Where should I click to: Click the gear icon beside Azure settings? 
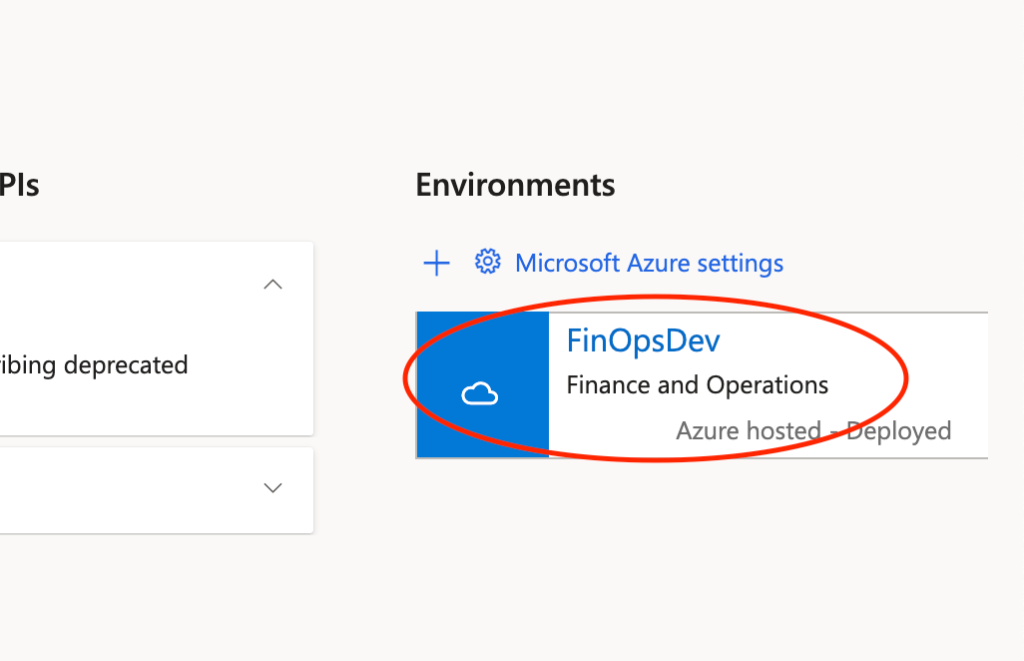pyautogui.click(x=487, y=262)
